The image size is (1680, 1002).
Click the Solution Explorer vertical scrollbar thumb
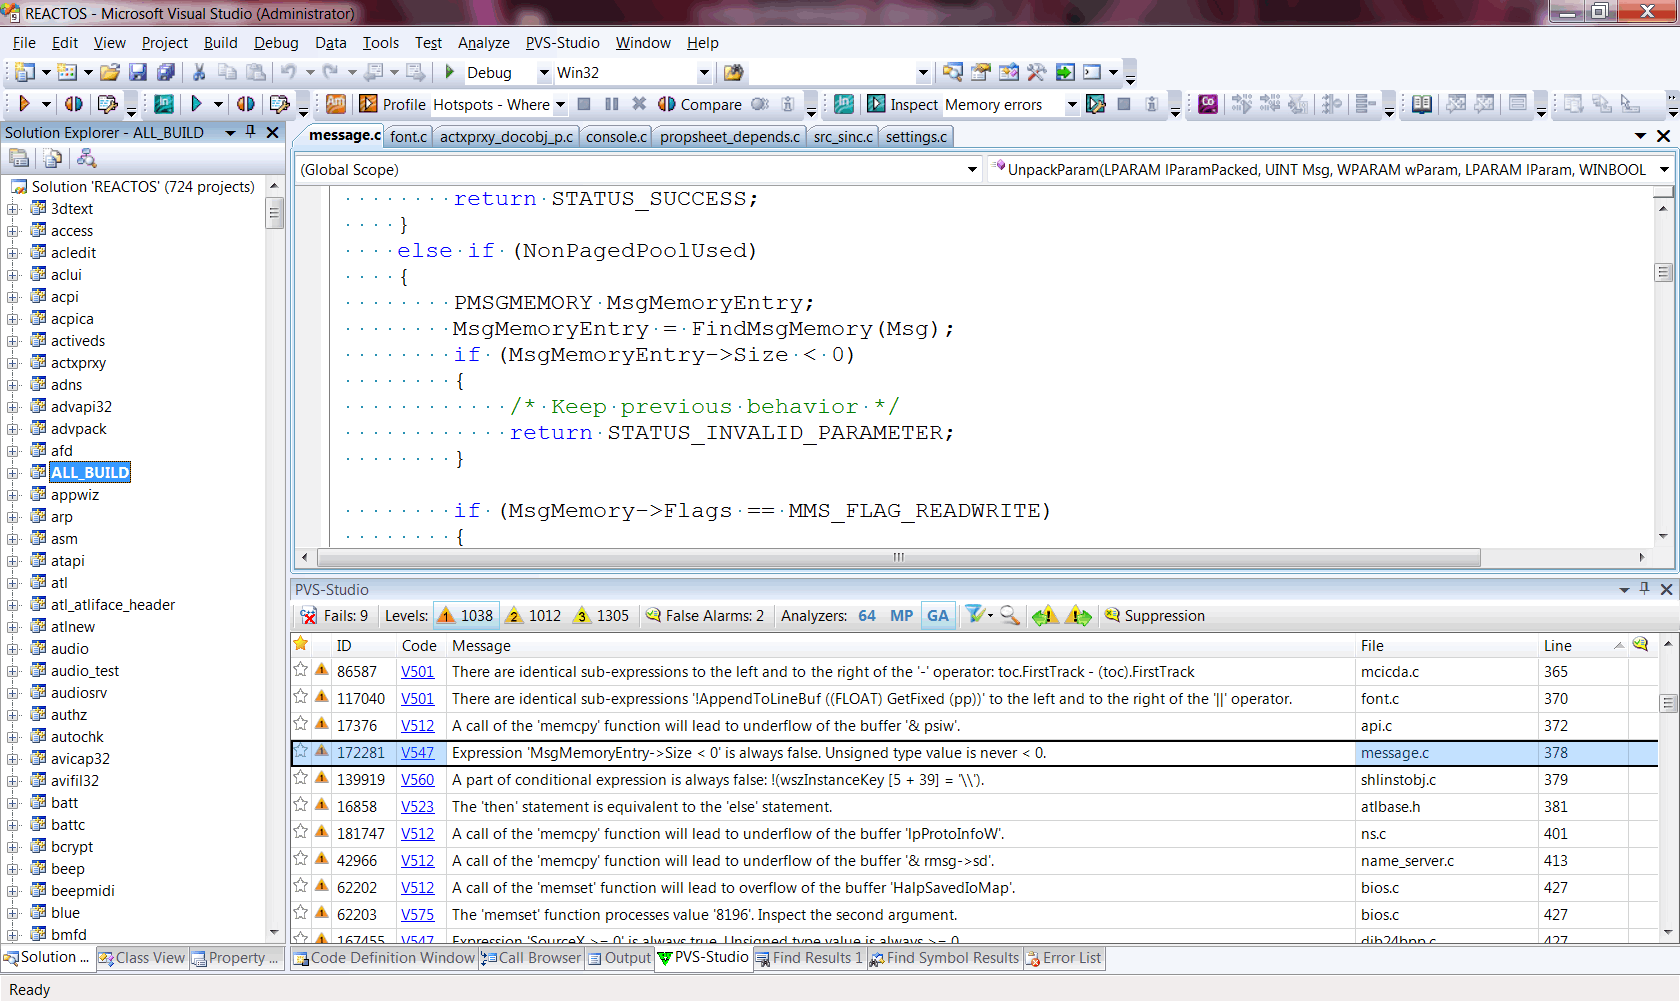tap(275, 213)
